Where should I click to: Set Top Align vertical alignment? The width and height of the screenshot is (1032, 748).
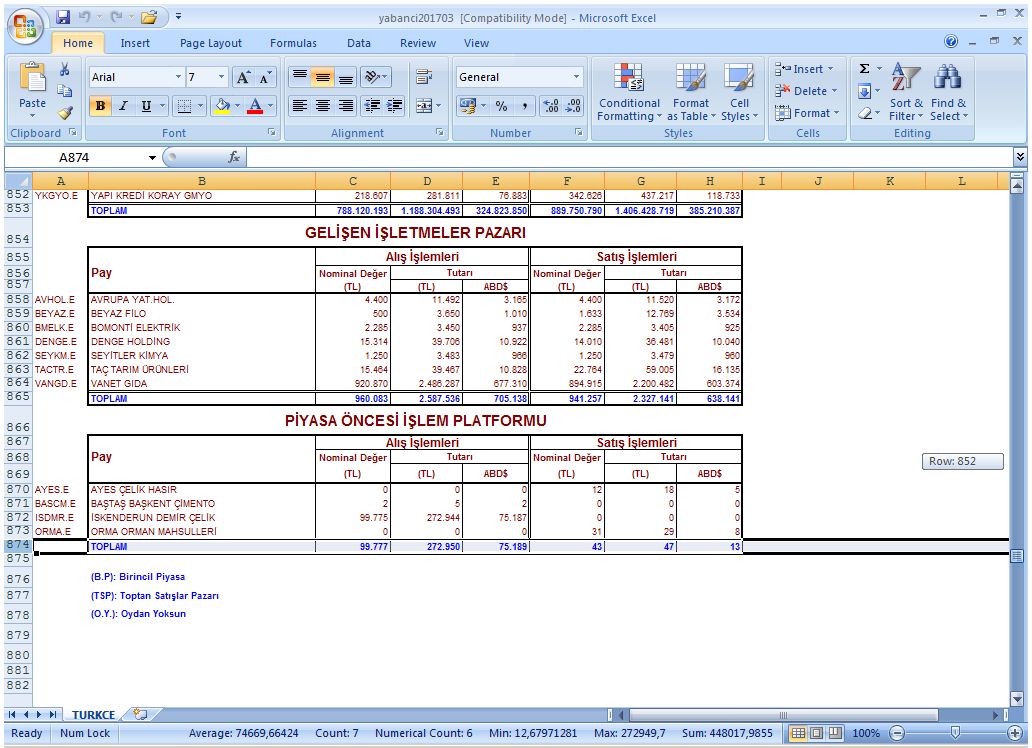[x=300, y=78]
